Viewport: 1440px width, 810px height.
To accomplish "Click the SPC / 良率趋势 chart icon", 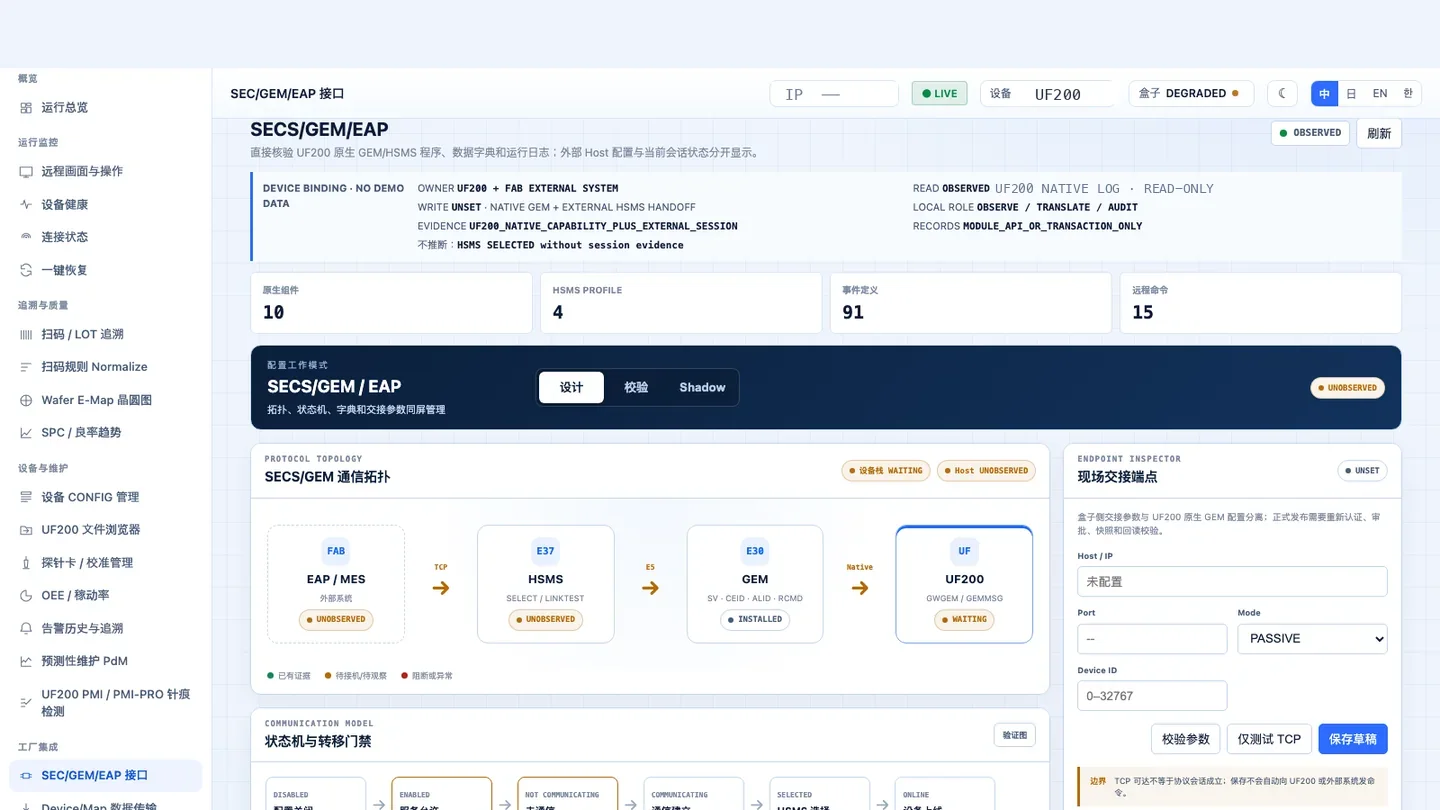I will pyautogui.click(x=26, y=433).
